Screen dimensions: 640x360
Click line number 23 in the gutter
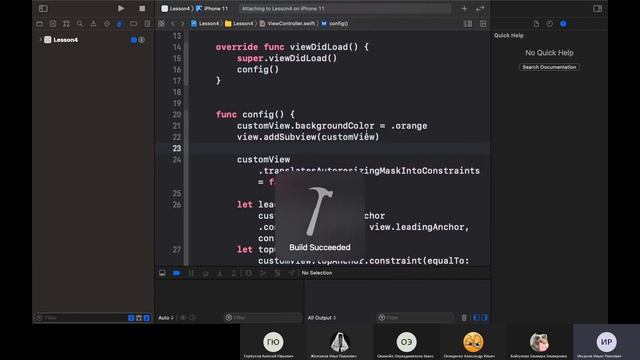[x=177, y=148]
